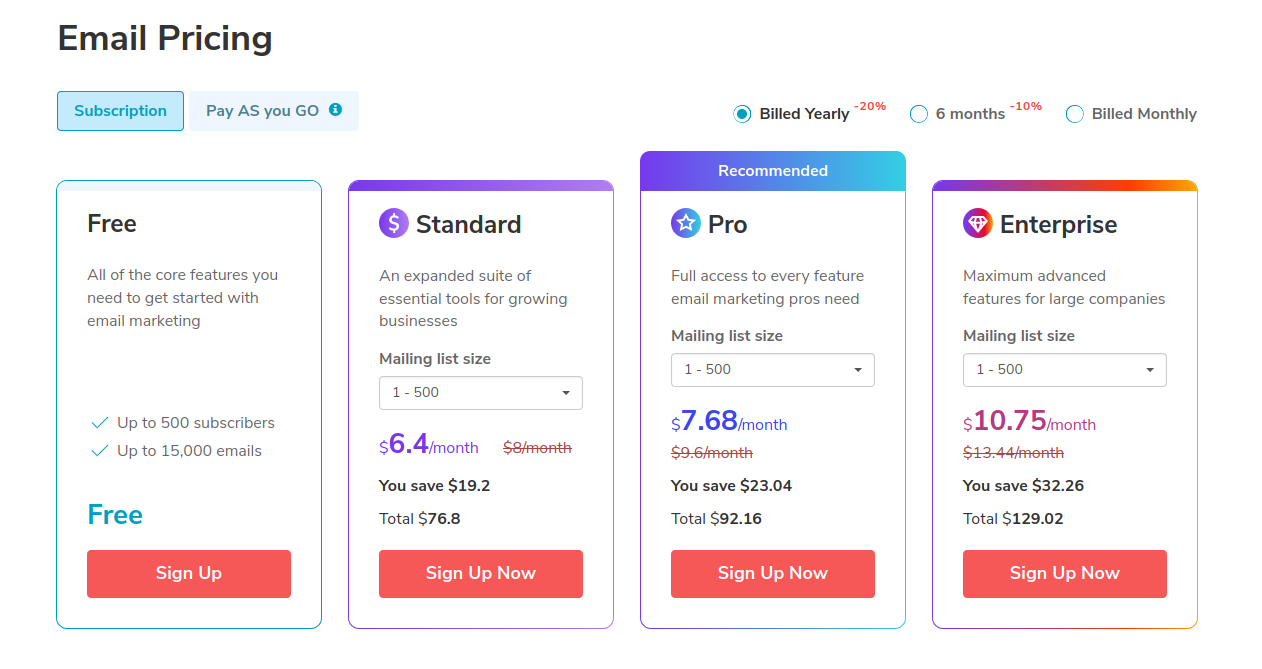Click the checkmark next to Up to 15,000 emails
The image size is (1262, 669).
(100, 451)
